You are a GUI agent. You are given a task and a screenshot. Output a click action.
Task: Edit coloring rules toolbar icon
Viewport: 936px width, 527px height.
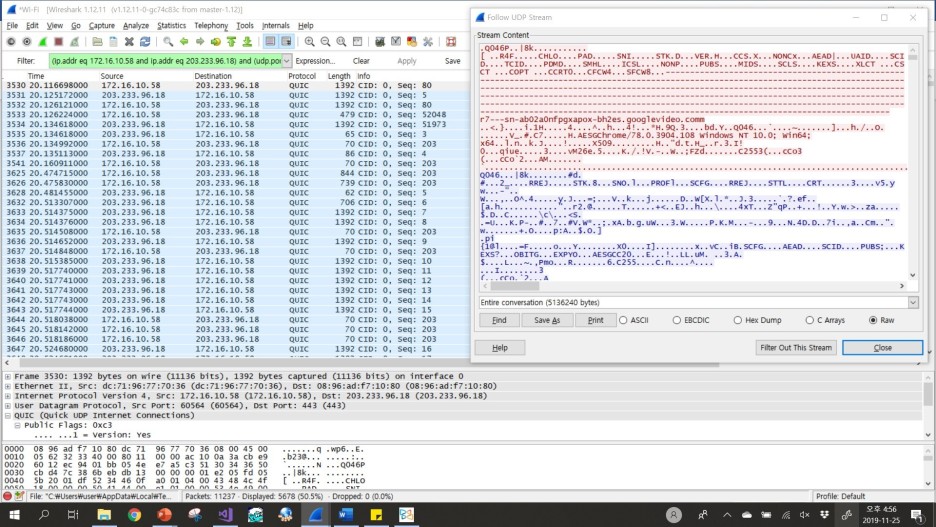(411, 42)
